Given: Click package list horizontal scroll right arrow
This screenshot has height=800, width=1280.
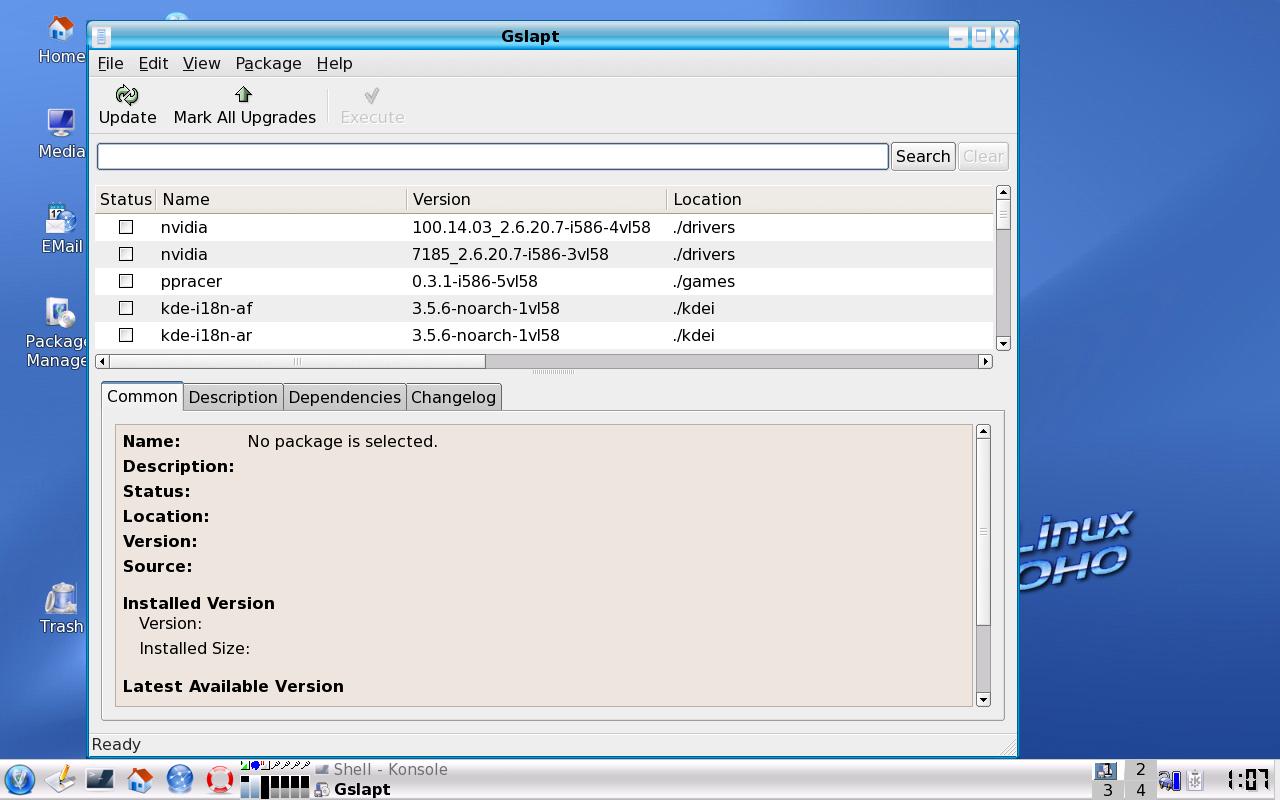Looking at the screenshot, I should (985, 361).
